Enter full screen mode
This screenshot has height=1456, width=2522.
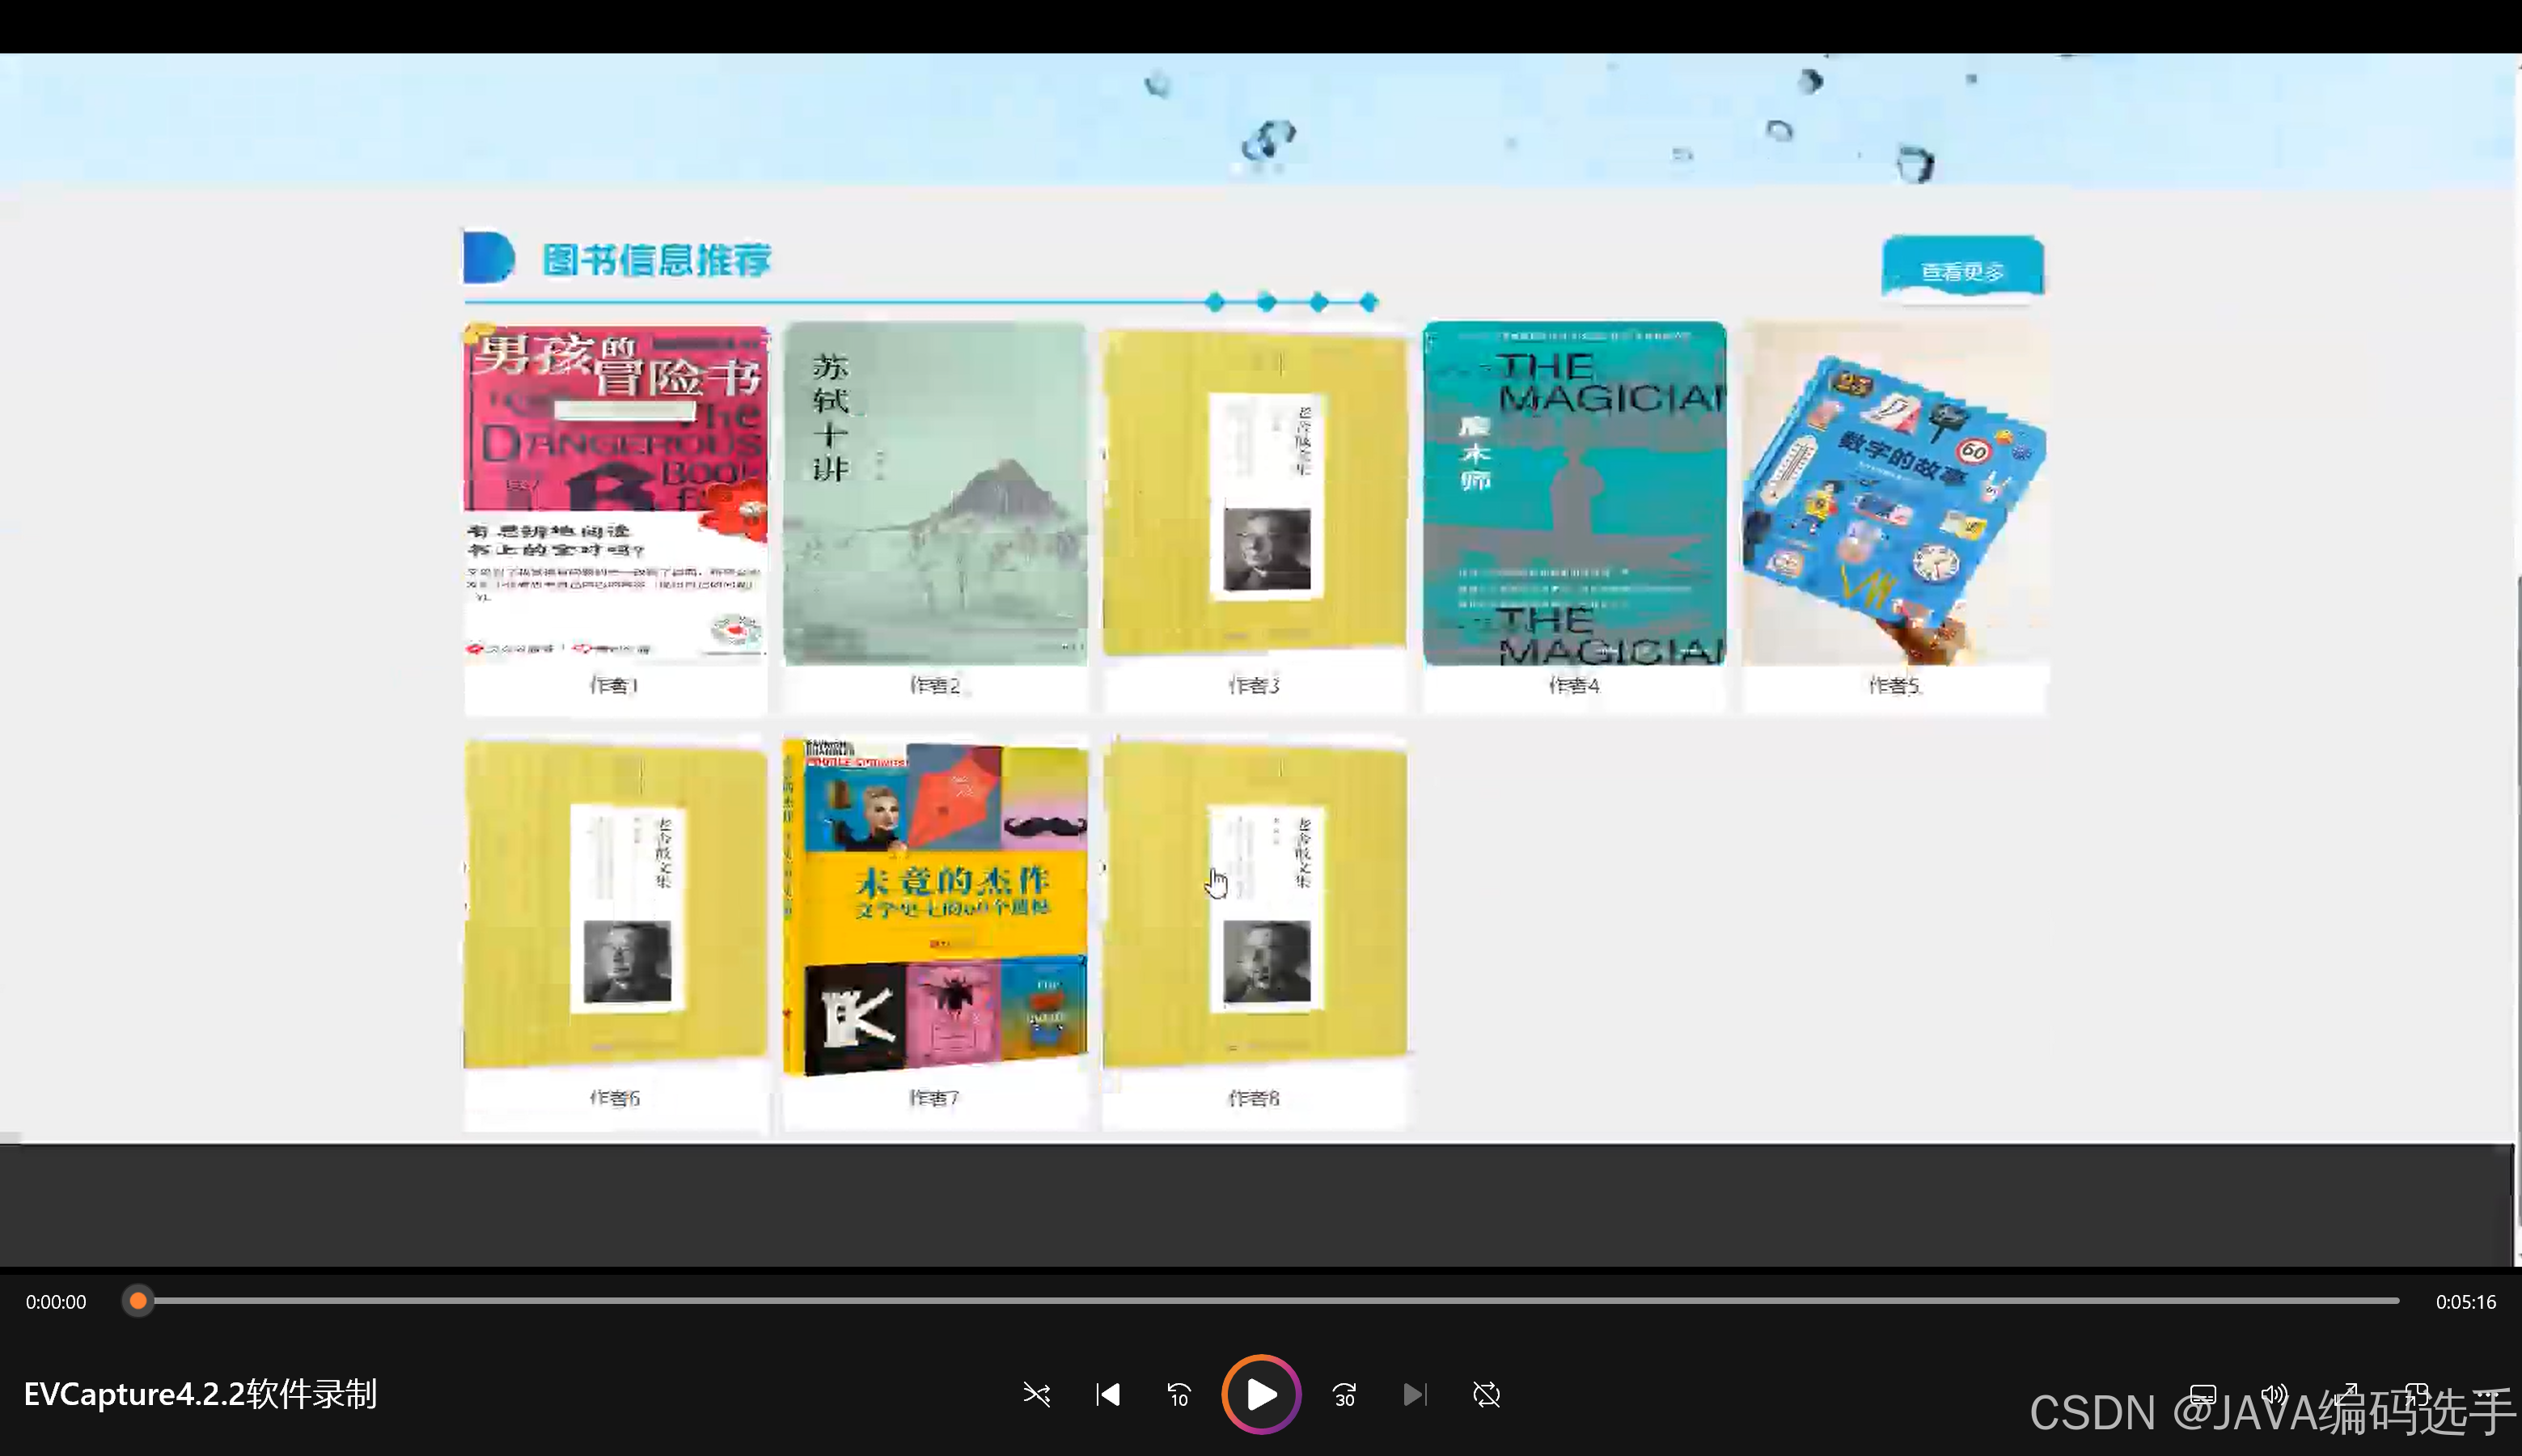2346,1394
